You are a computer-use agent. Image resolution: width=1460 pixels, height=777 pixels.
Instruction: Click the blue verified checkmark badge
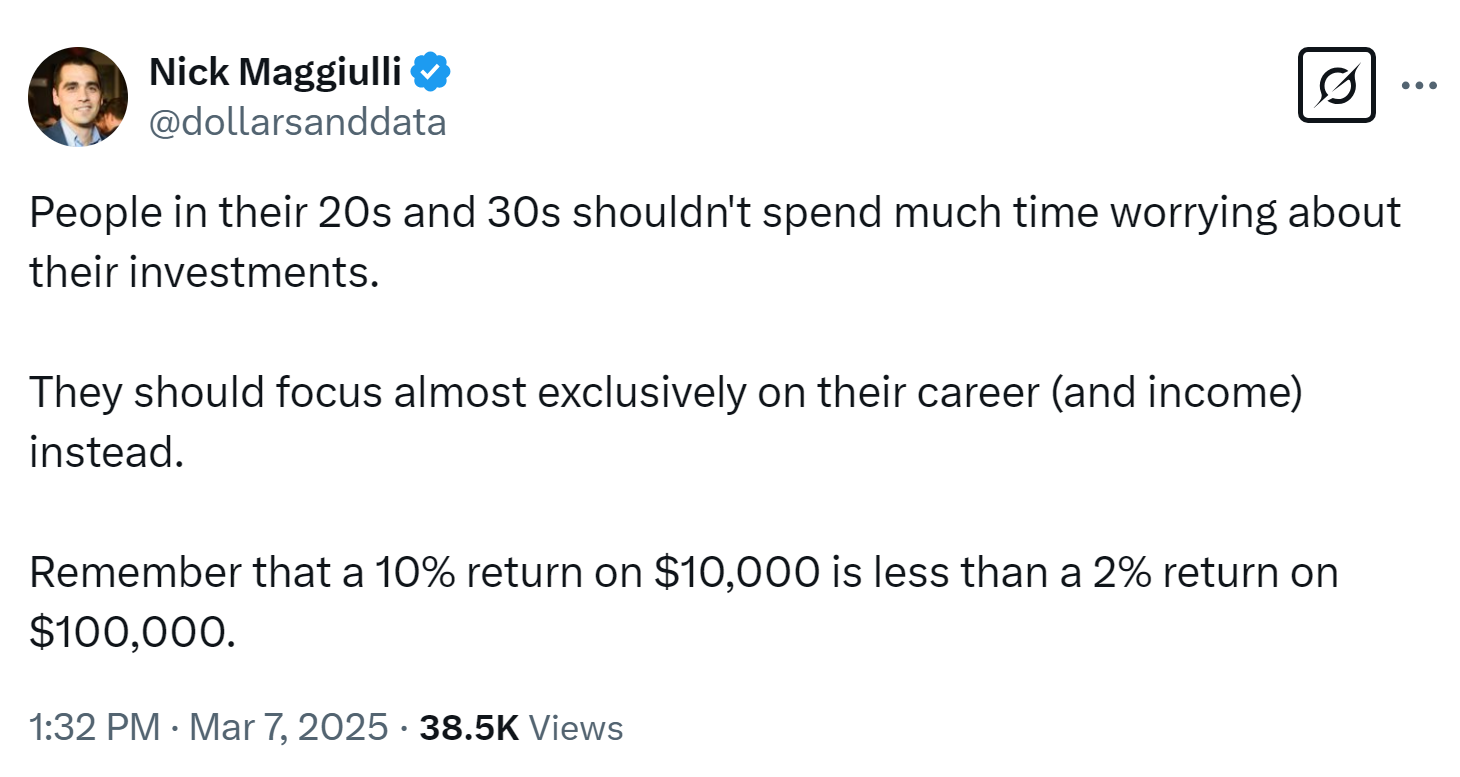click(x=432, y=72)
